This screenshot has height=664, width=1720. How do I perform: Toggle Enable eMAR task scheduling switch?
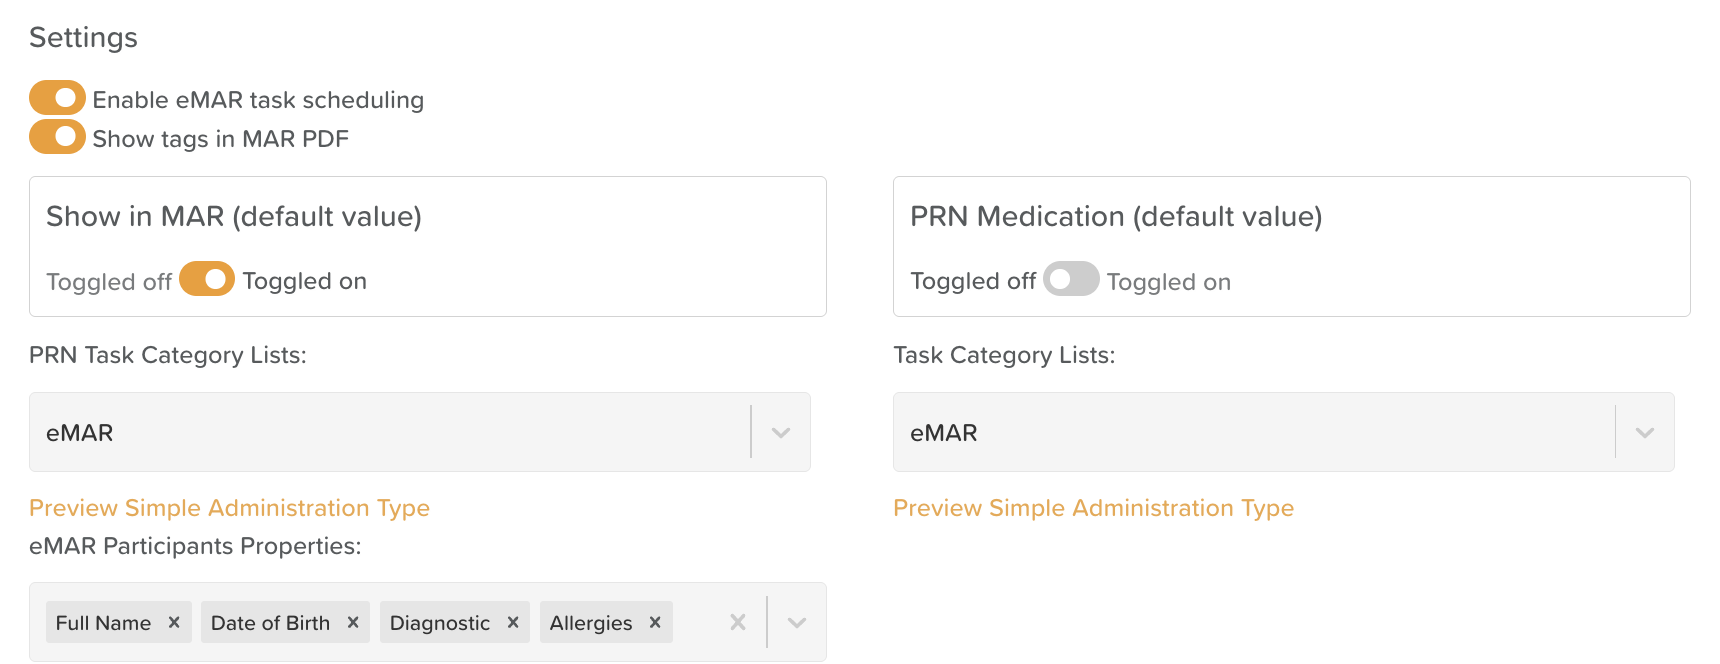[x=57, y=98]
